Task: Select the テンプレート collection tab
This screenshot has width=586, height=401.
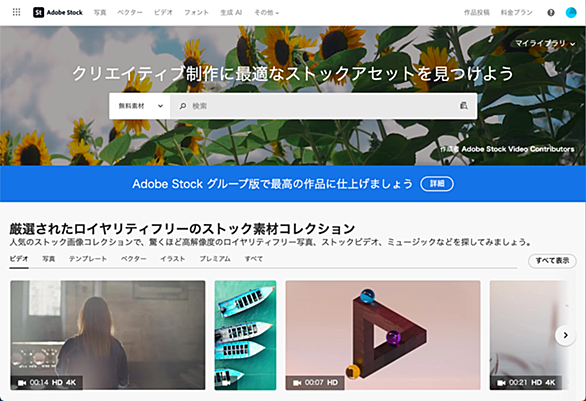Action: click(x=88, y=259)
